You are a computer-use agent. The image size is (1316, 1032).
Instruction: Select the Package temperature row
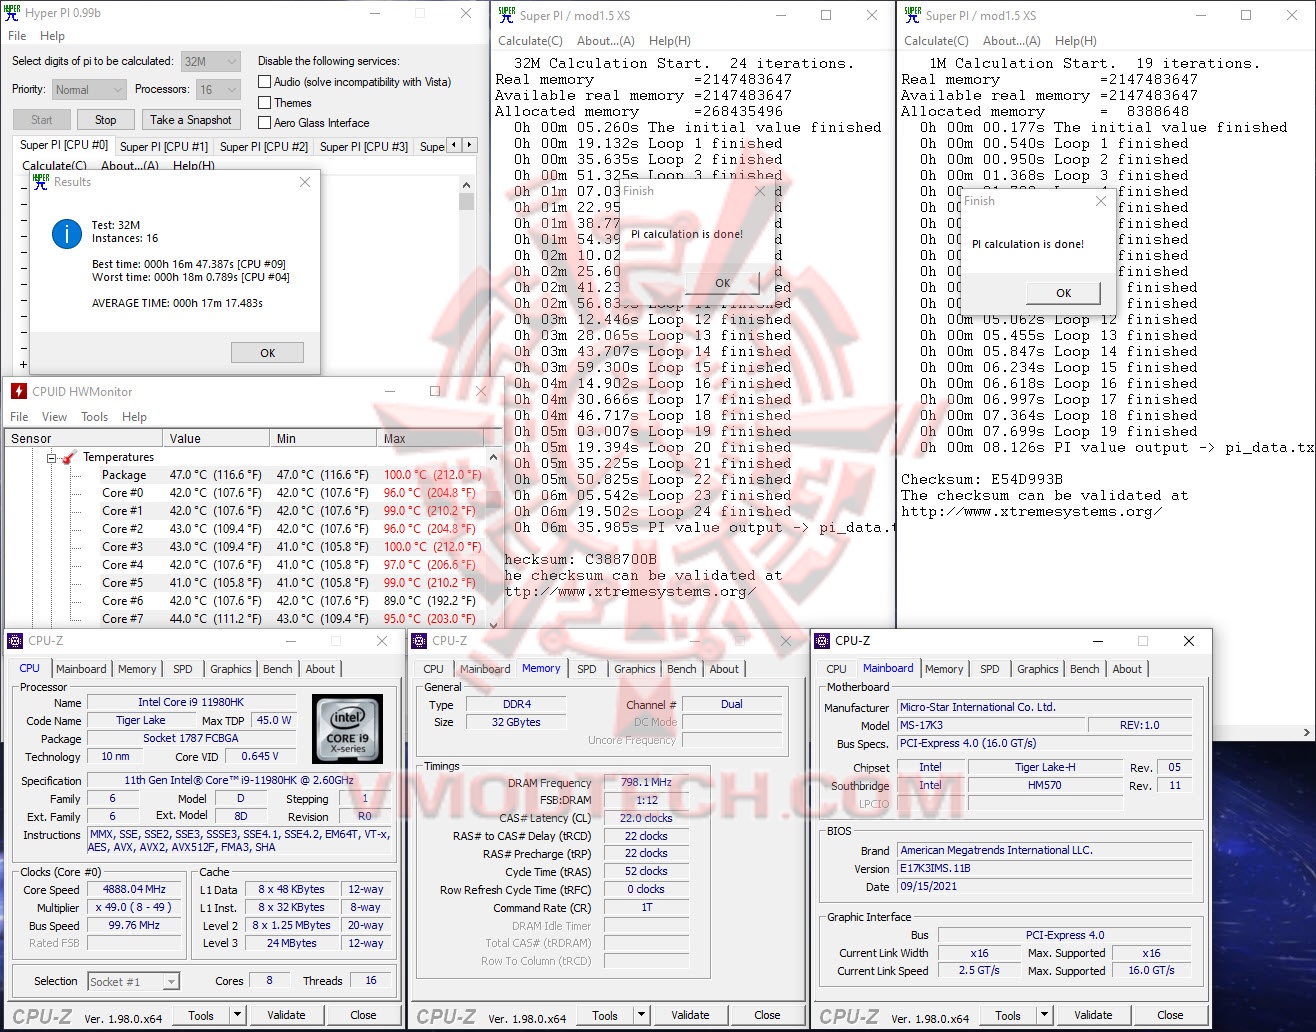coord(244,475)
